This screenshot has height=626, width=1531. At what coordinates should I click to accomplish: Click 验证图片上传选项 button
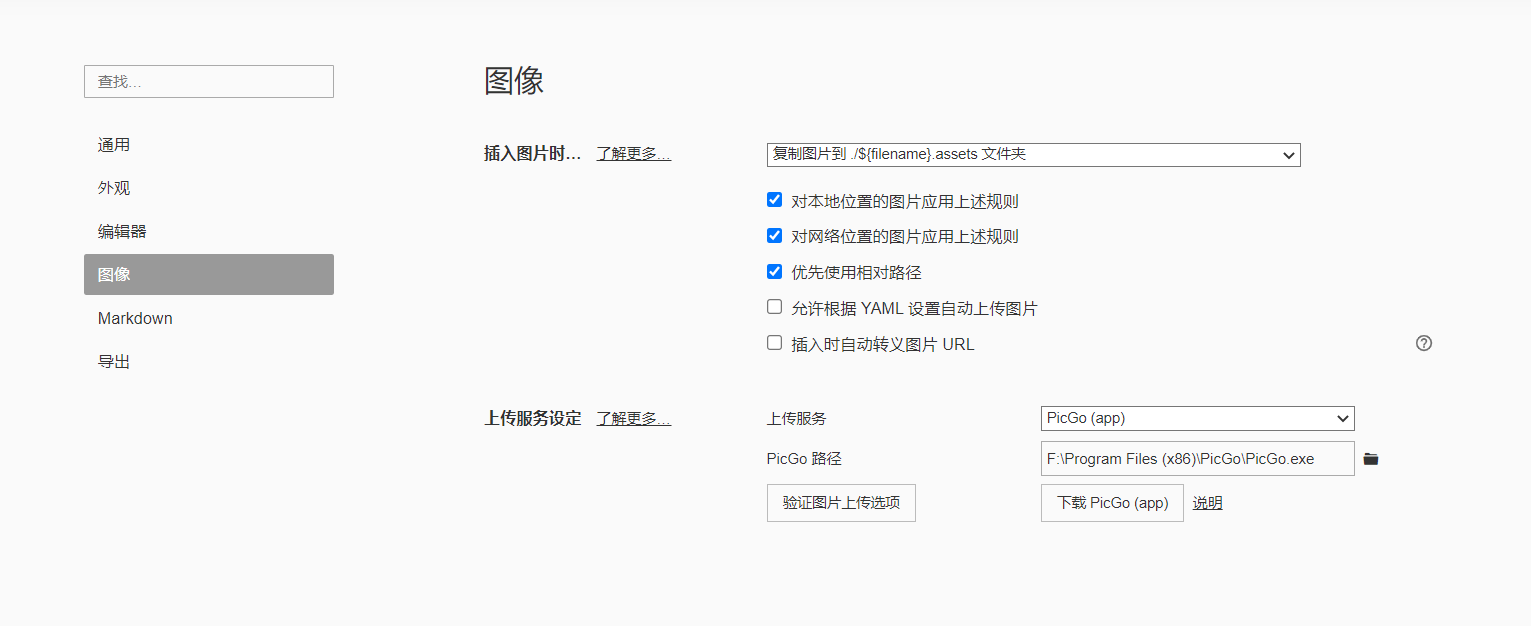coord(841,503)
